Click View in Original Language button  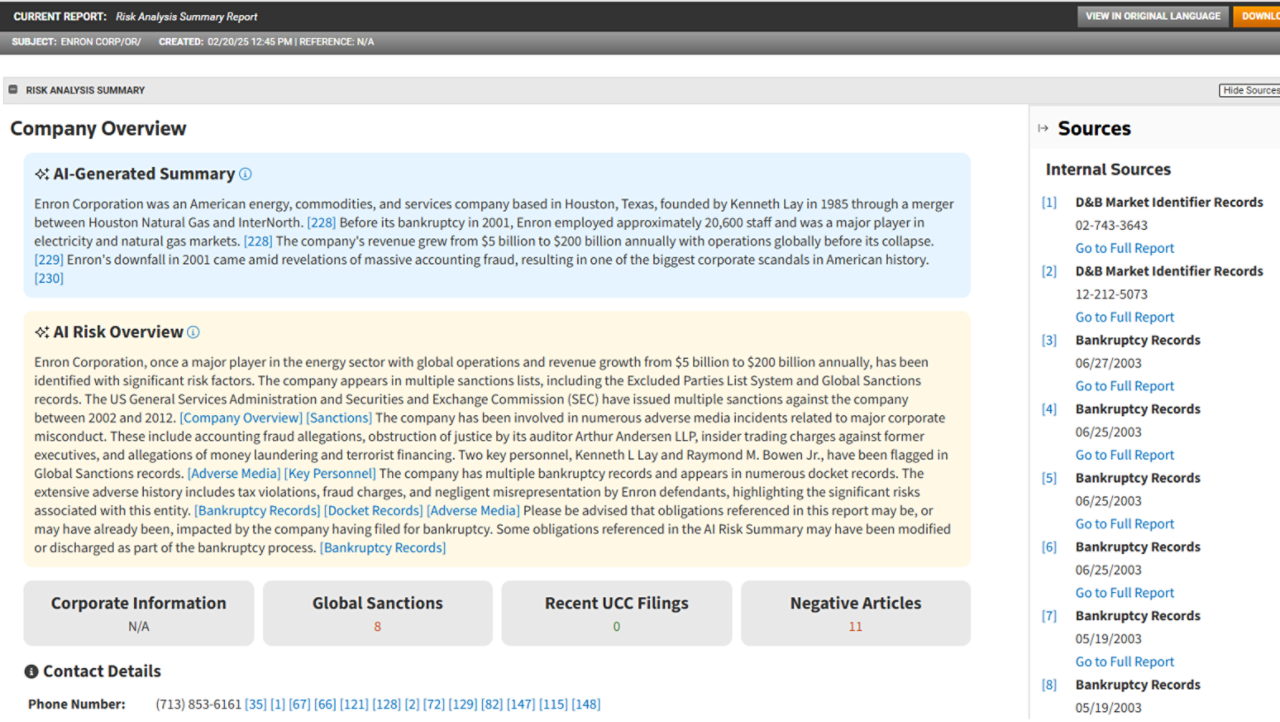[x=1152, y=16]
